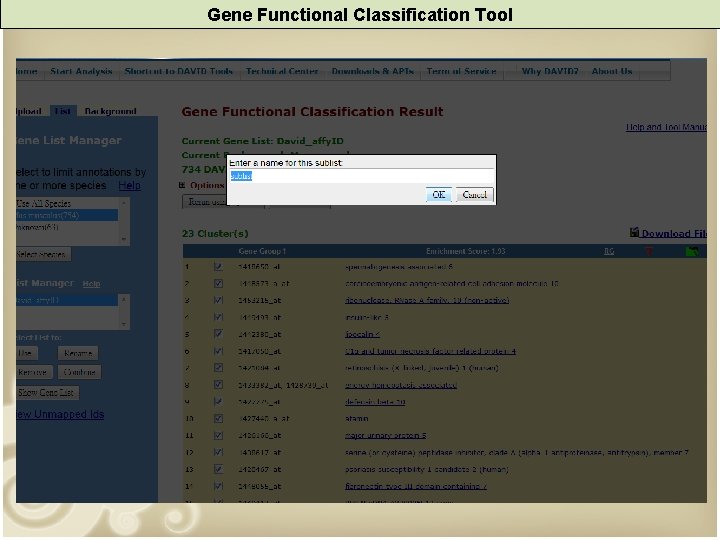This screenshot has width=720, height=540.
Task: Switch to the List tab
Action: point(63,111)
